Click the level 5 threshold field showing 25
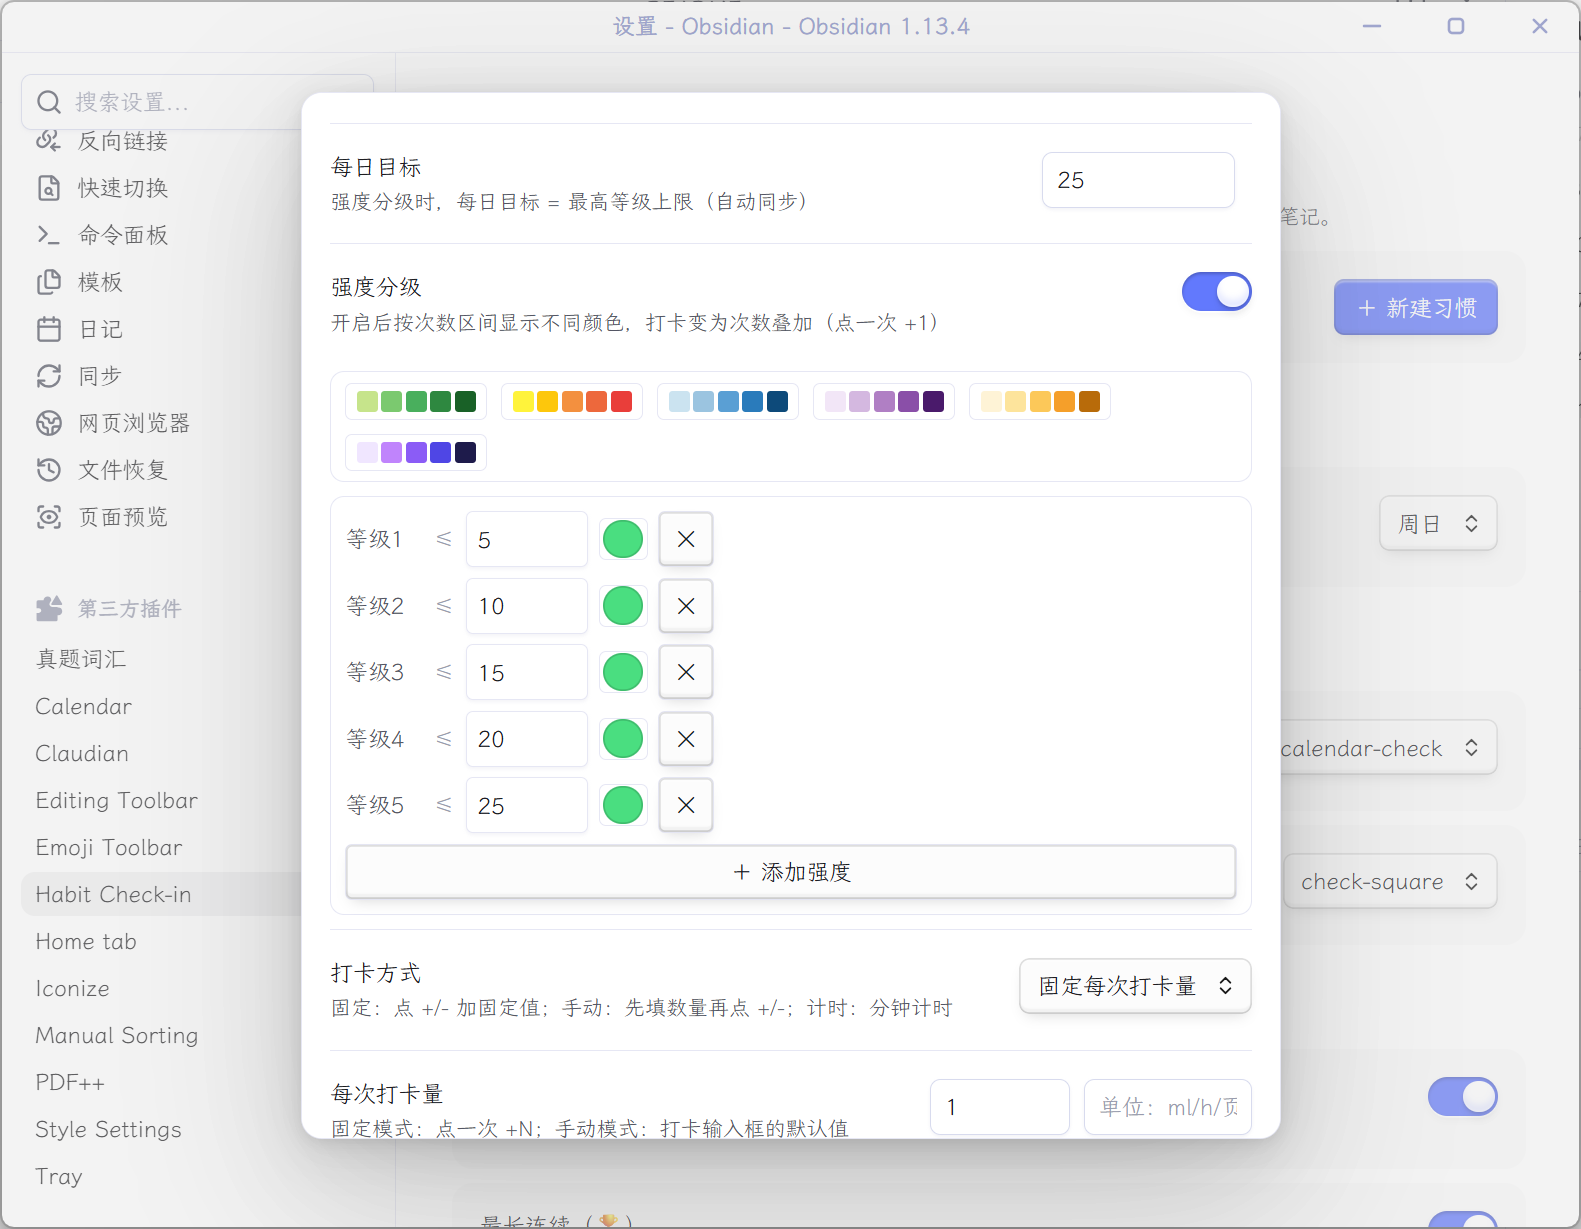Image resolution: width=1581 pixels, height=1229 pixels. tap(527, 805)
